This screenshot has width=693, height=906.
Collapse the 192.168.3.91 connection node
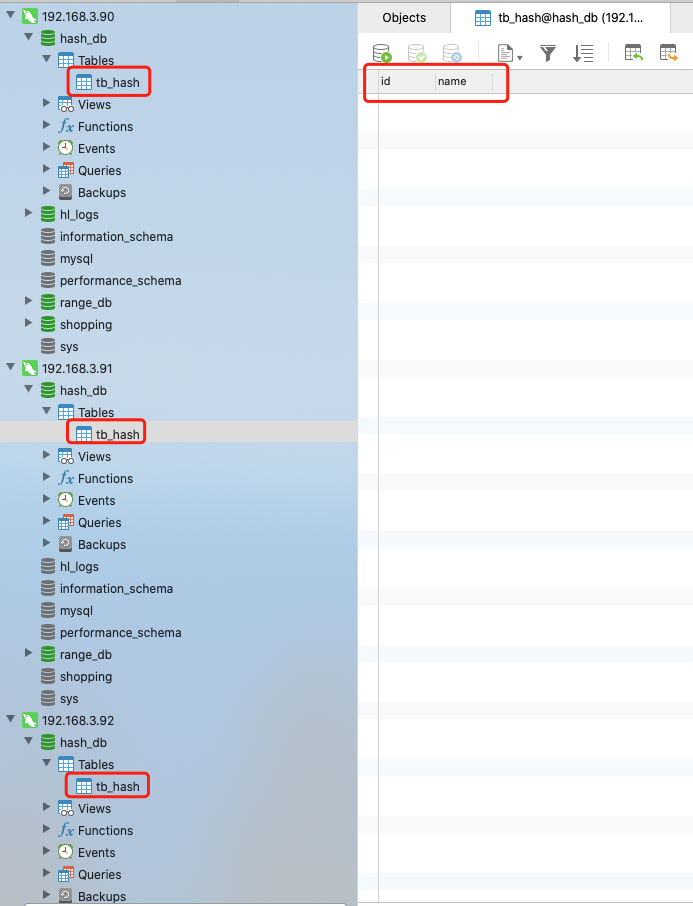[x=11, y=368]
